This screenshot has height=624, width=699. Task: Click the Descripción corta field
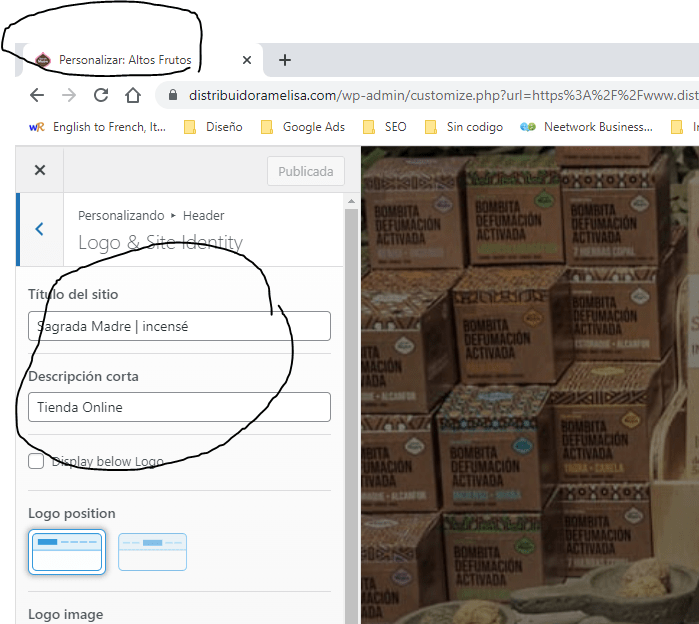pyautogui.click(x=179, y=407)
